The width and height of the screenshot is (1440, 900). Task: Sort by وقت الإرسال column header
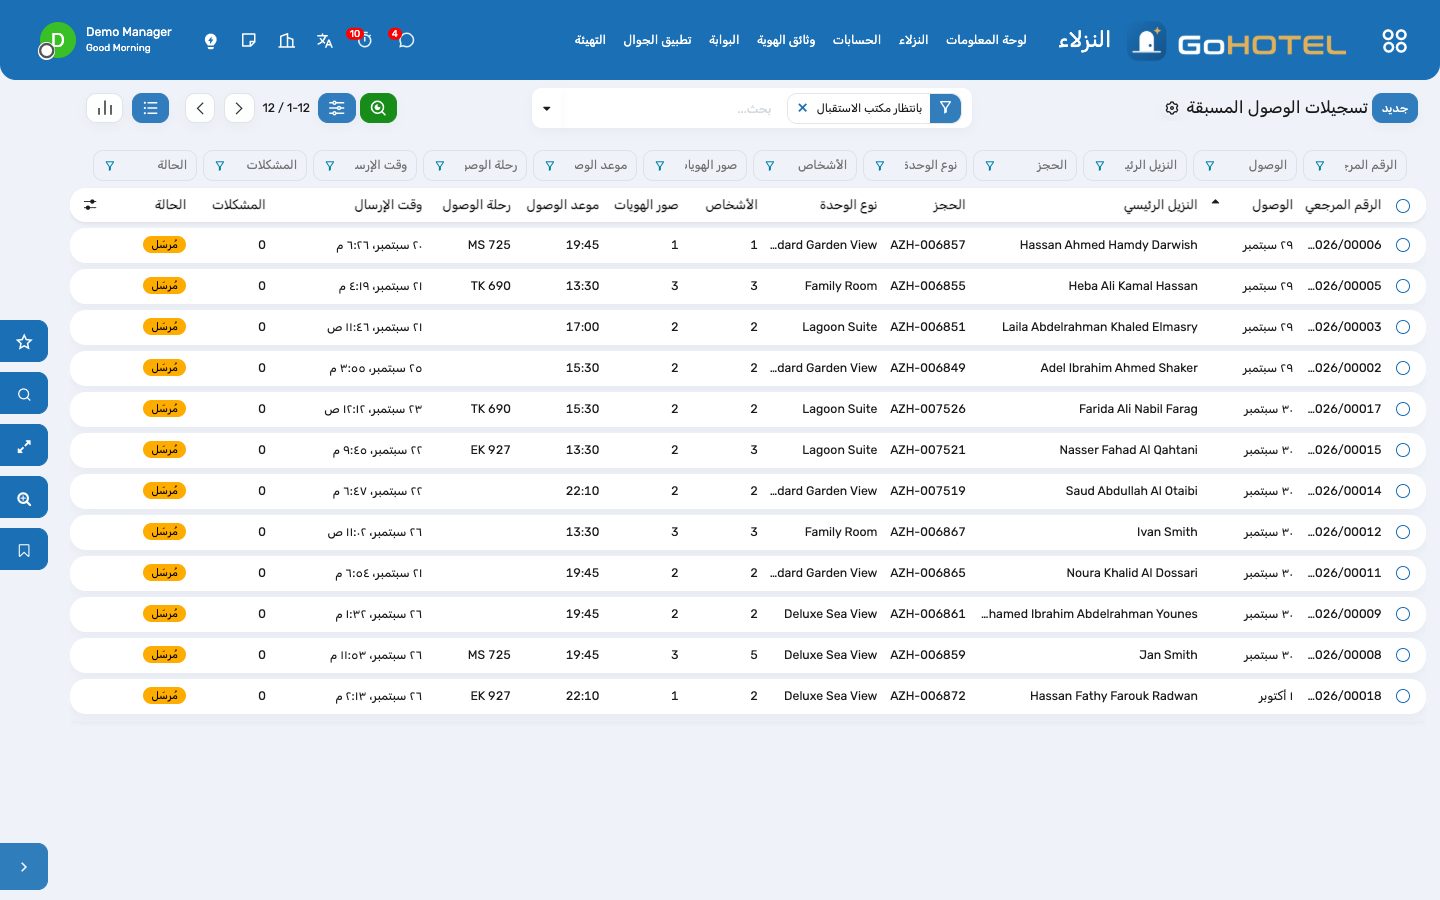click(x=388, y=205)
